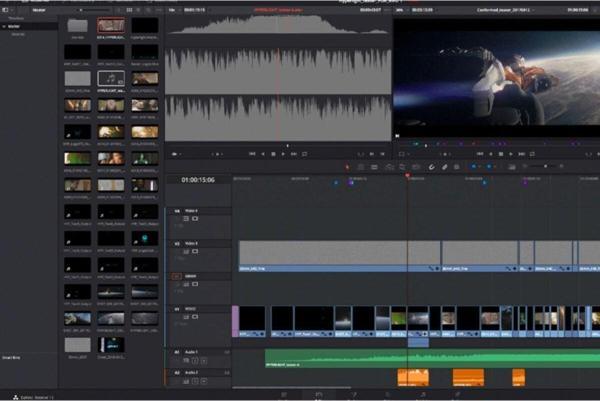Toggle position lock in edit toolbar
600x401 pixels.
[x=457, y=167]
